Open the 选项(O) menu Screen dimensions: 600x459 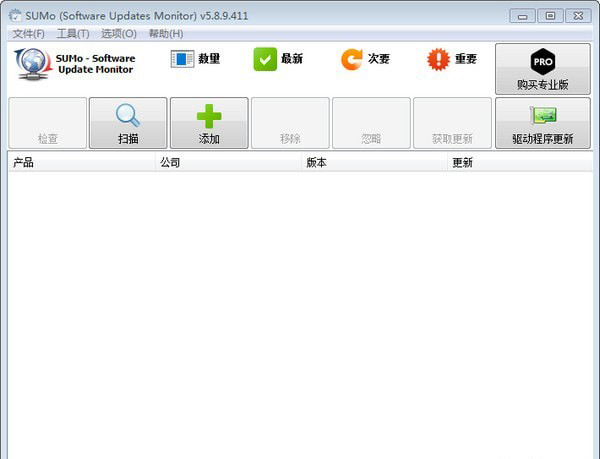coord(119,34)
